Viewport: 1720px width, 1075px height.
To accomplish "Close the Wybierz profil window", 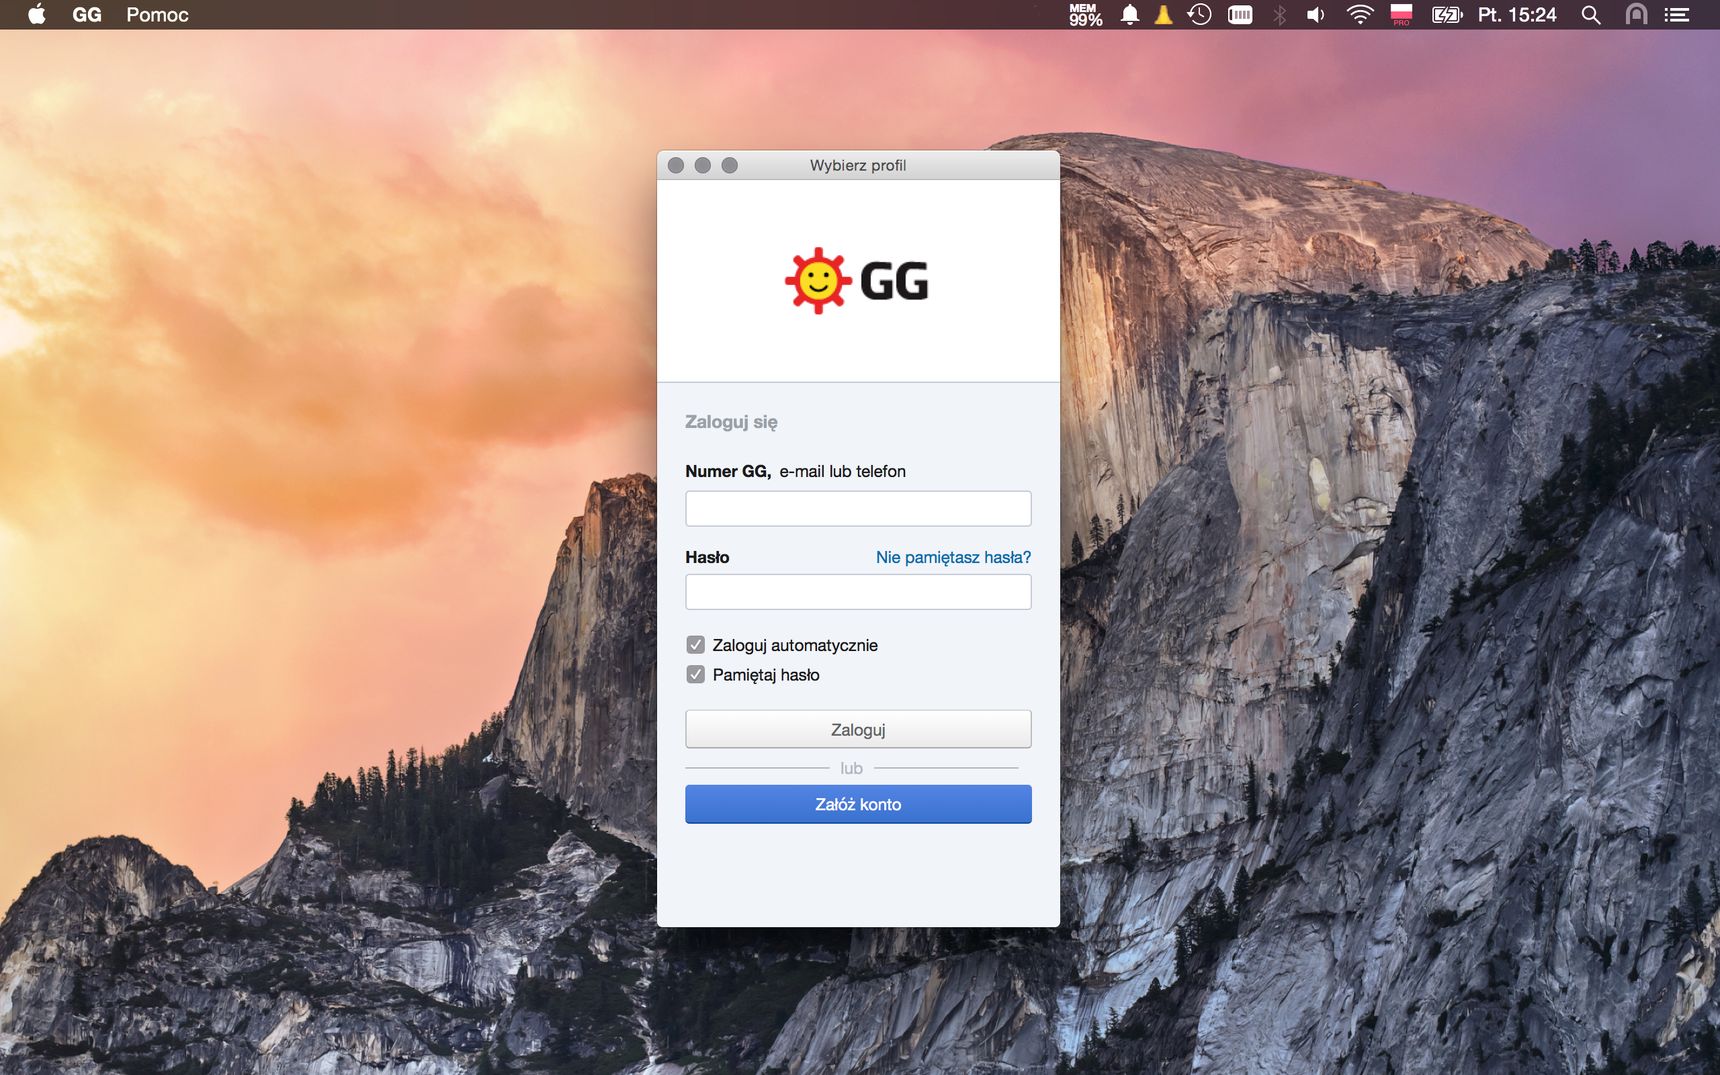I will point(676,165).
